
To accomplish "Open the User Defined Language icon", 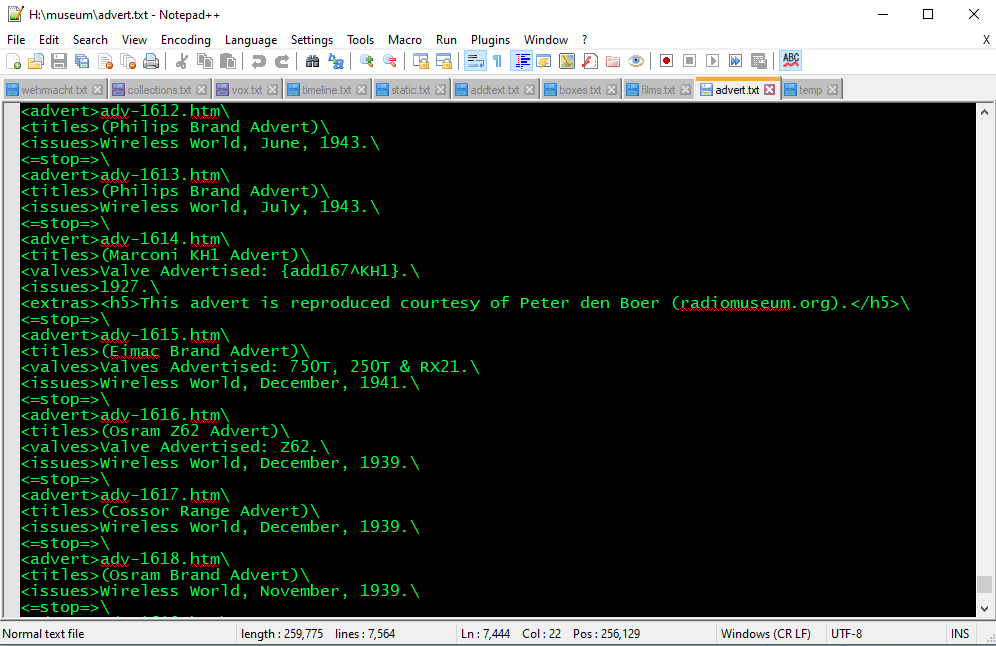I will [544, 61].
